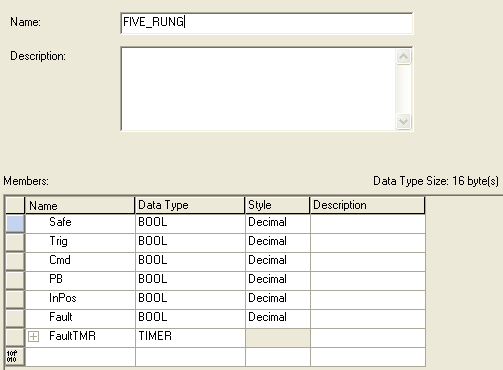Viewport: 503px width, 370px height.
Task: Select the Safe row selector
Action: coord(15,223)
